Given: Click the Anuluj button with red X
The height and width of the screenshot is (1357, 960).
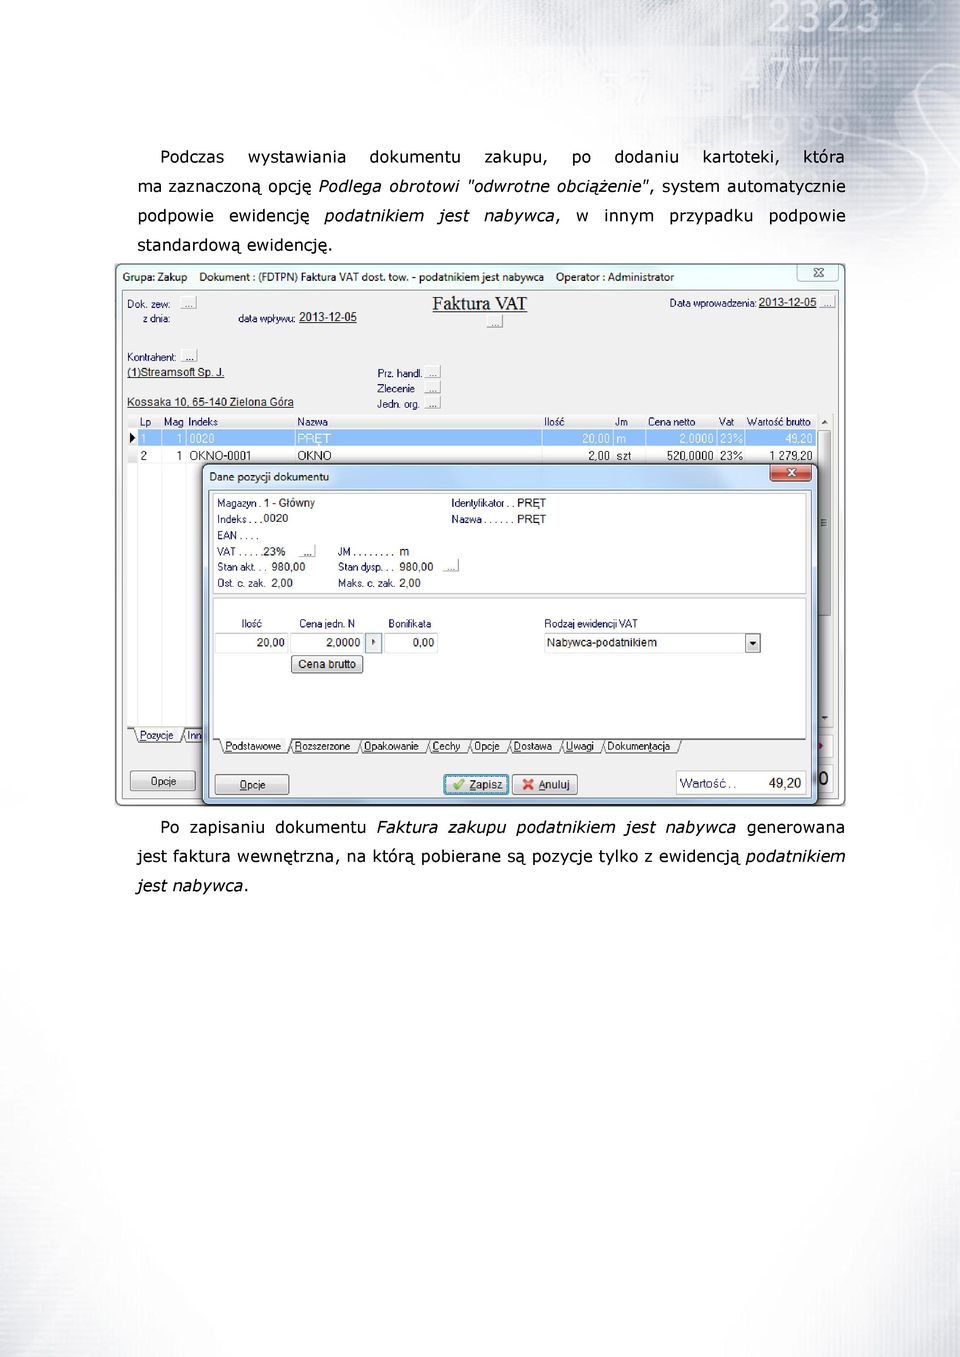Looking at the screenshot, I should click(545, 784).
